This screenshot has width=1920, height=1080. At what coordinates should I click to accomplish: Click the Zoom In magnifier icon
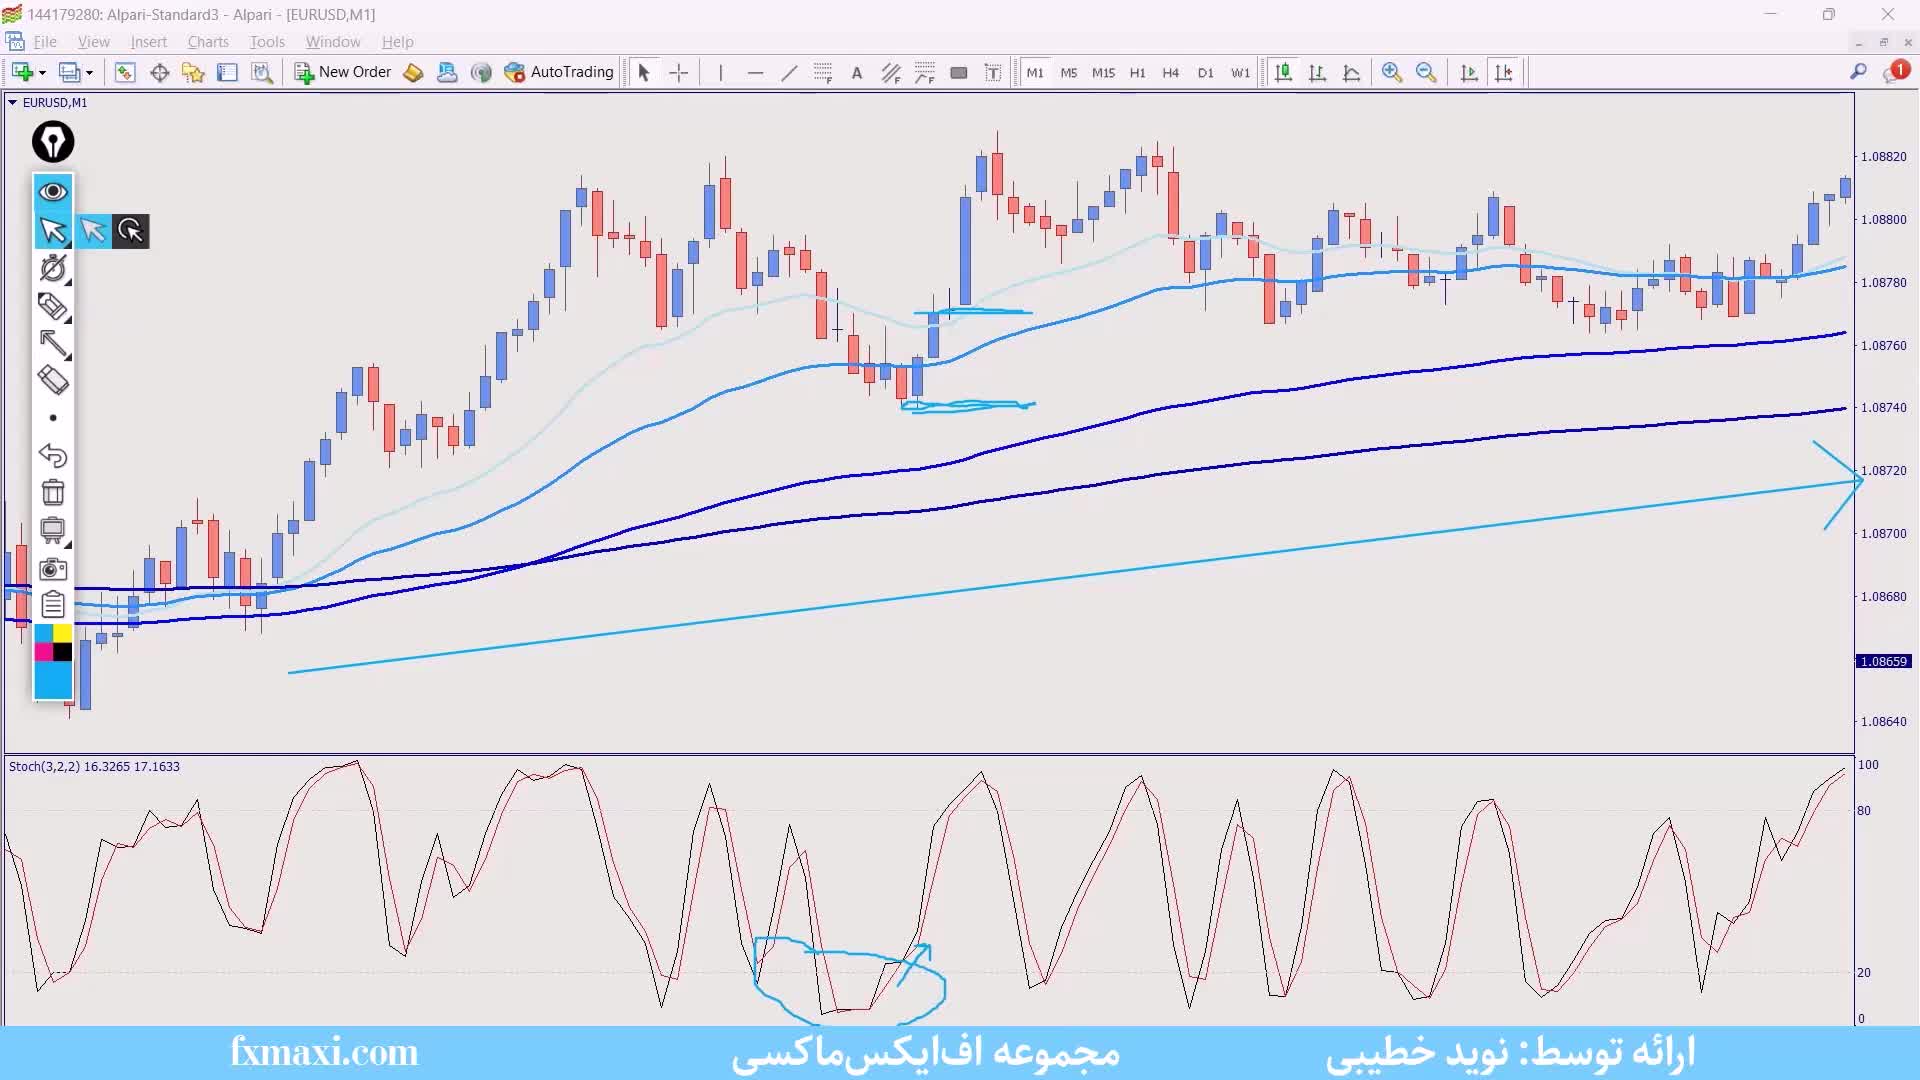(1391, 72)
